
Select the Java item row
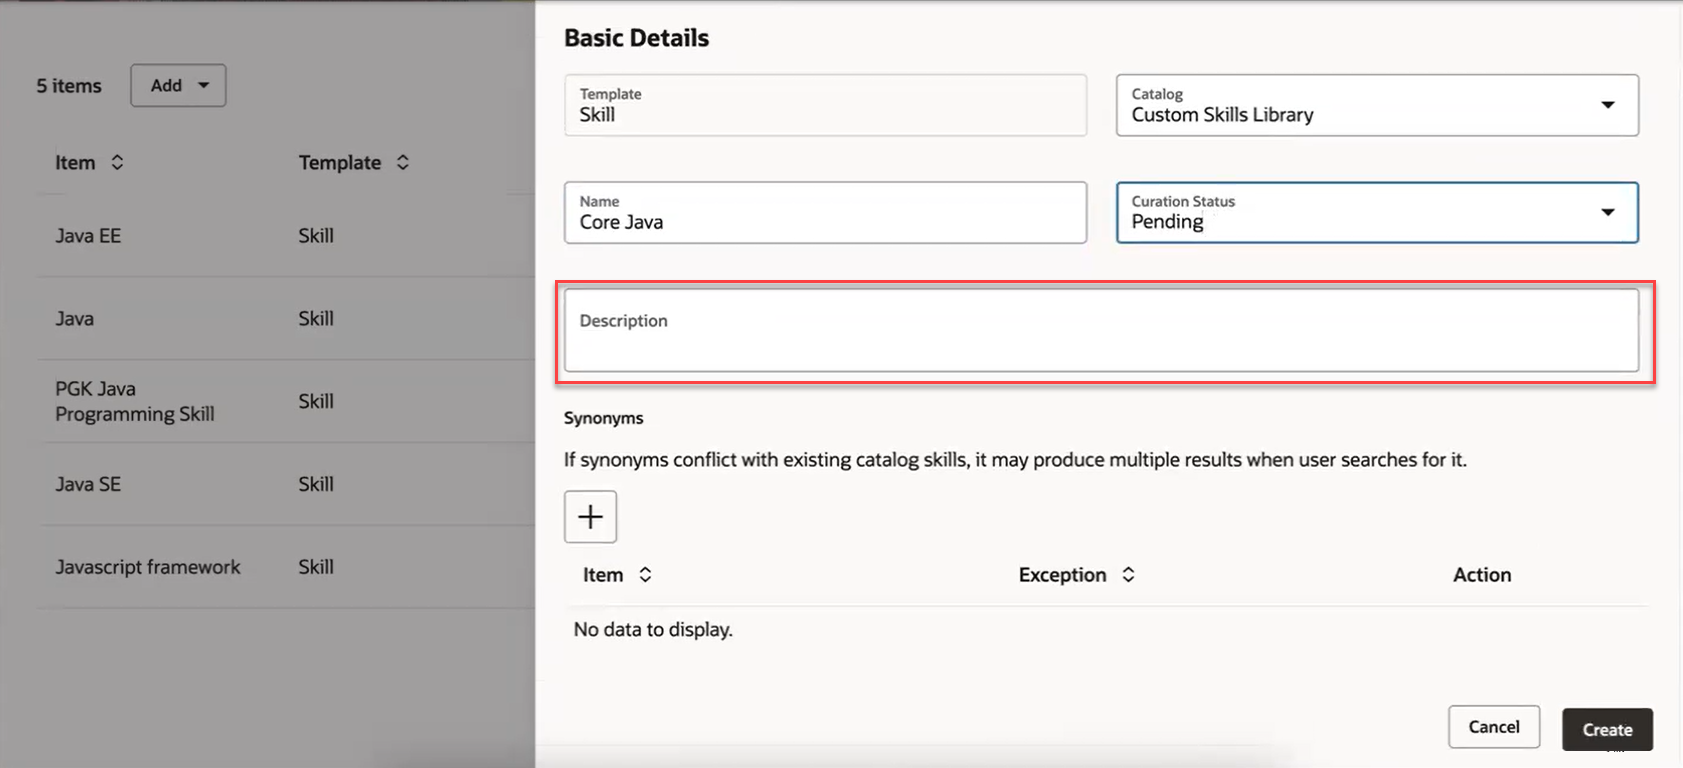coord(286,319)
